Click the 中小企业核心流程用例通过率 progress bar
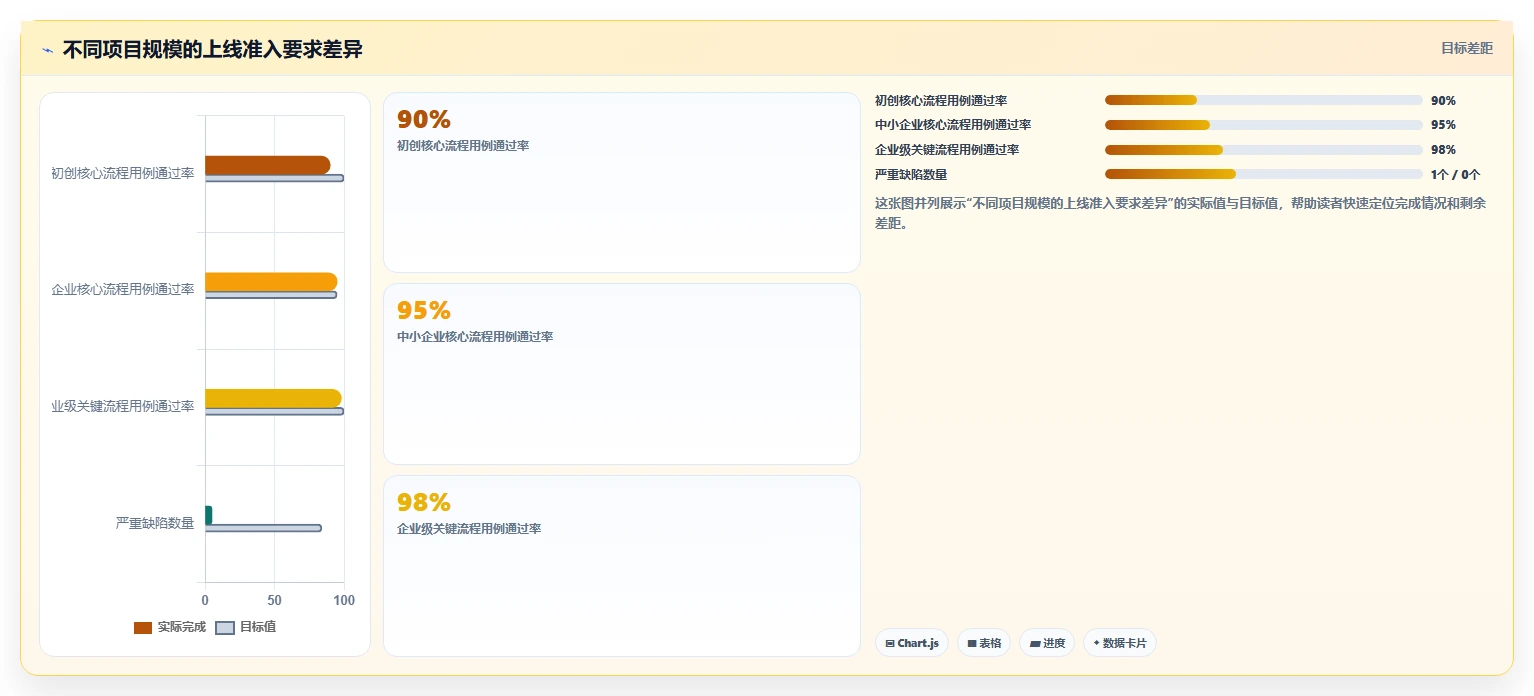The height and width of the screenshot is (696, 1534). pos(1263,125)
